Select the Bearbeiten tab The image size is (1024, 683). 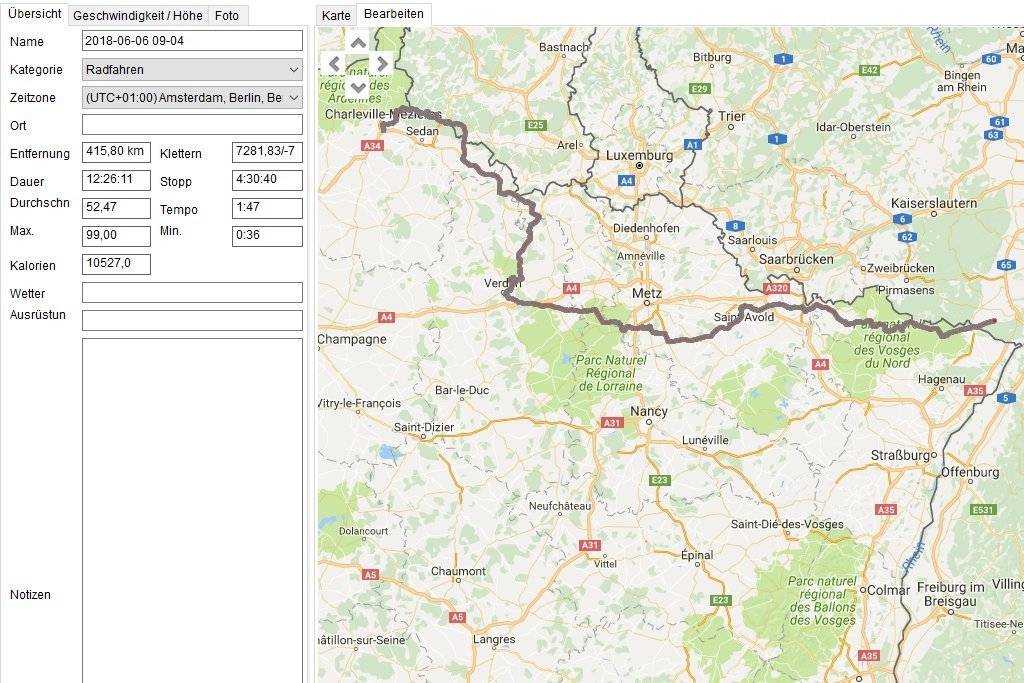(393, 14)
